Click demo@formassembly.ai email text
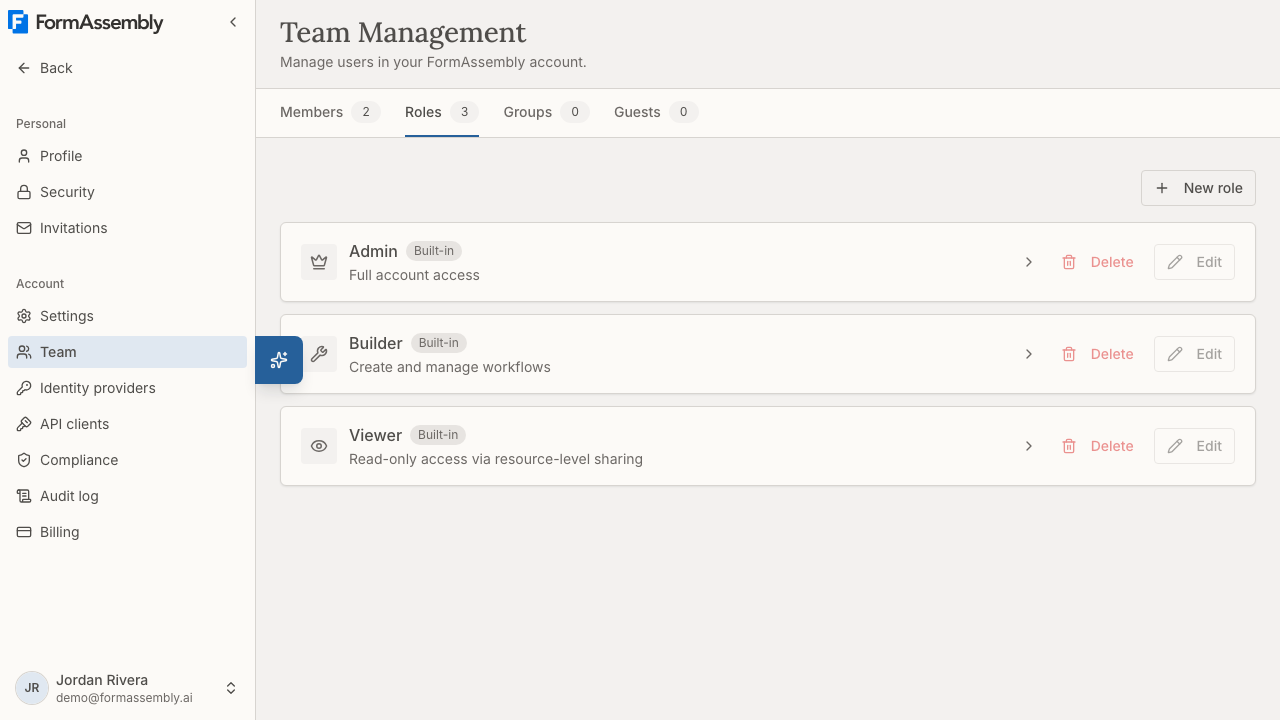Image resolution: width=1280 pixels, height=720 pixels. click(124, 698)
